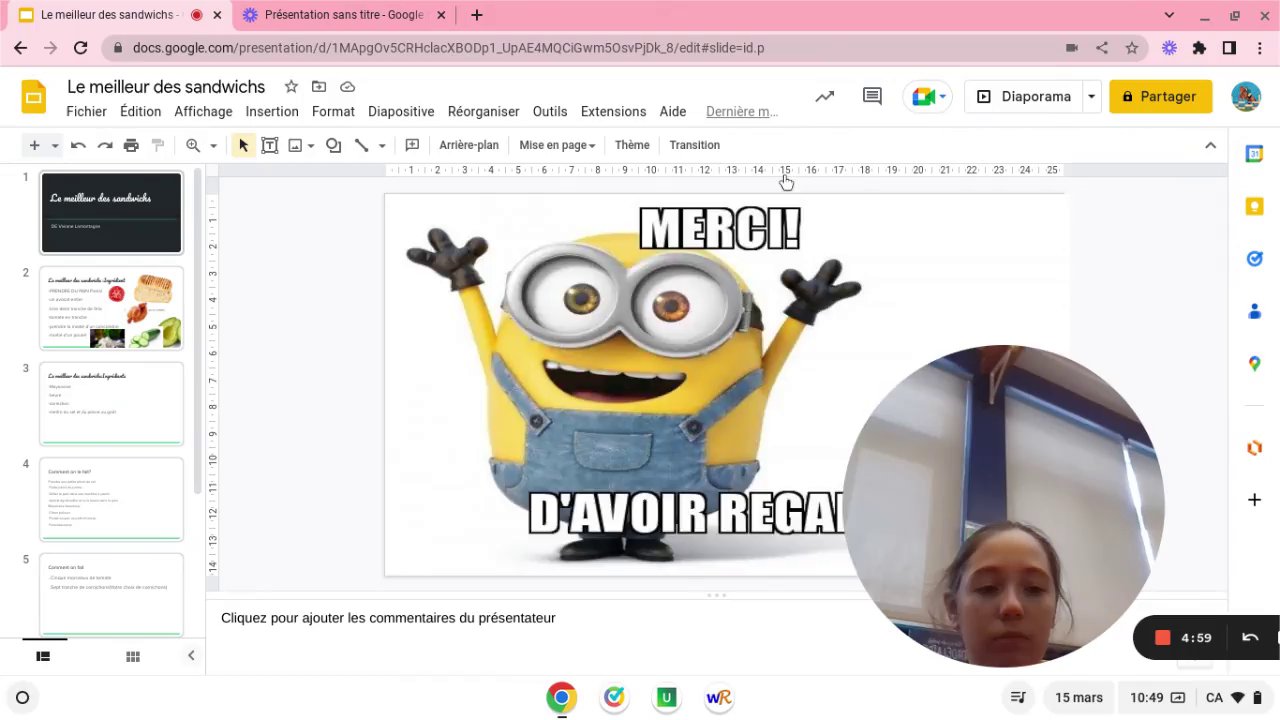Viewport: 1280px width, 720px height.
Task: Open activity dashboard trend icon
Action: tap(824, 97)
